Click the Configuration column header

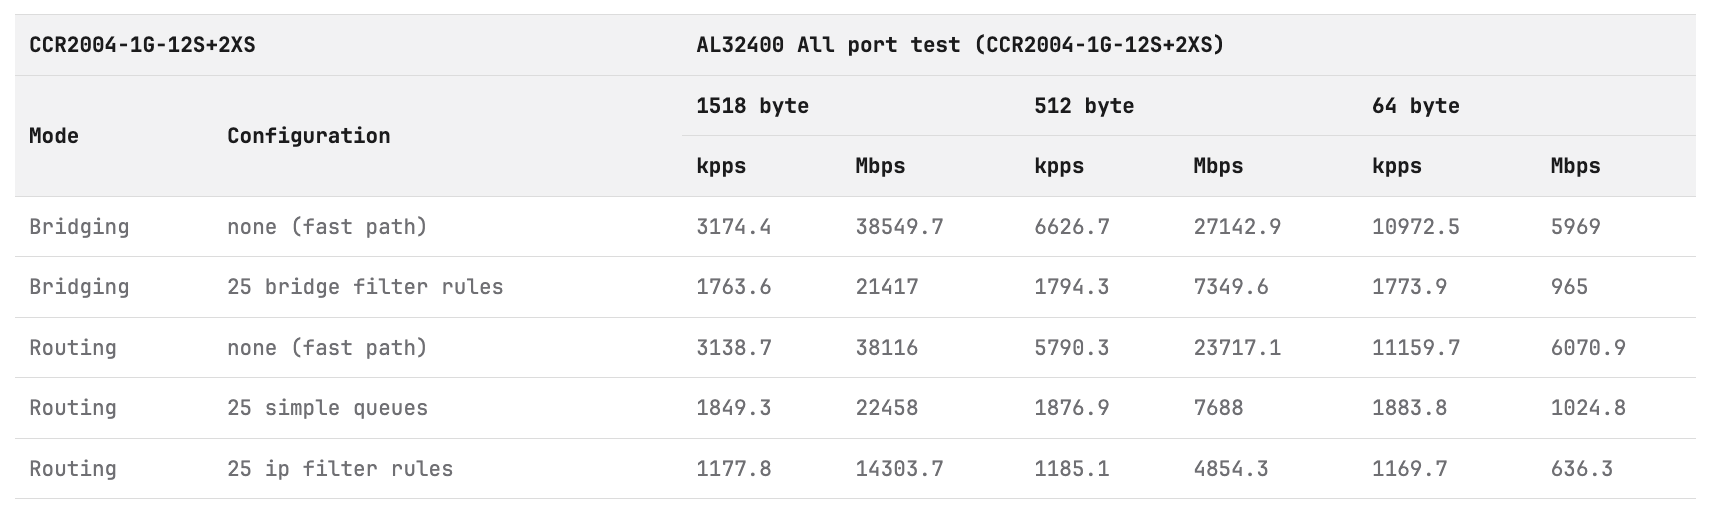308,136
